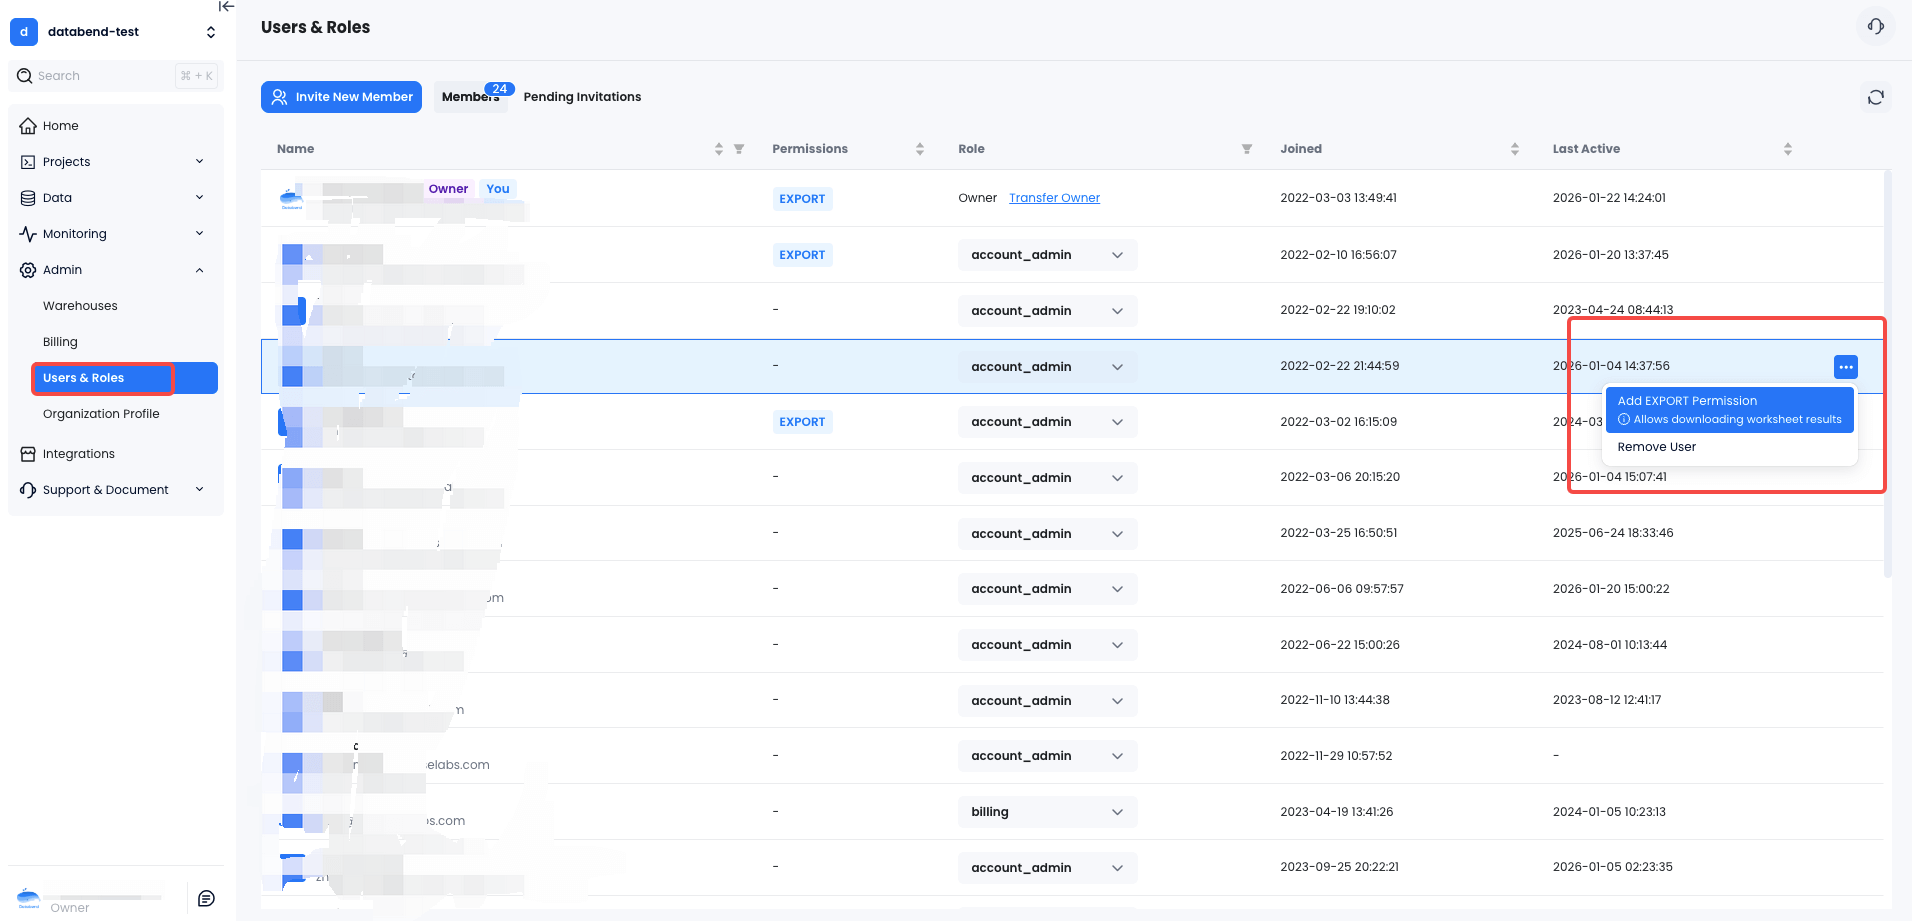Click the three-dot actions button in highlighted row
This screenshot has height=921, width=1912.
tap(1845, 367)
